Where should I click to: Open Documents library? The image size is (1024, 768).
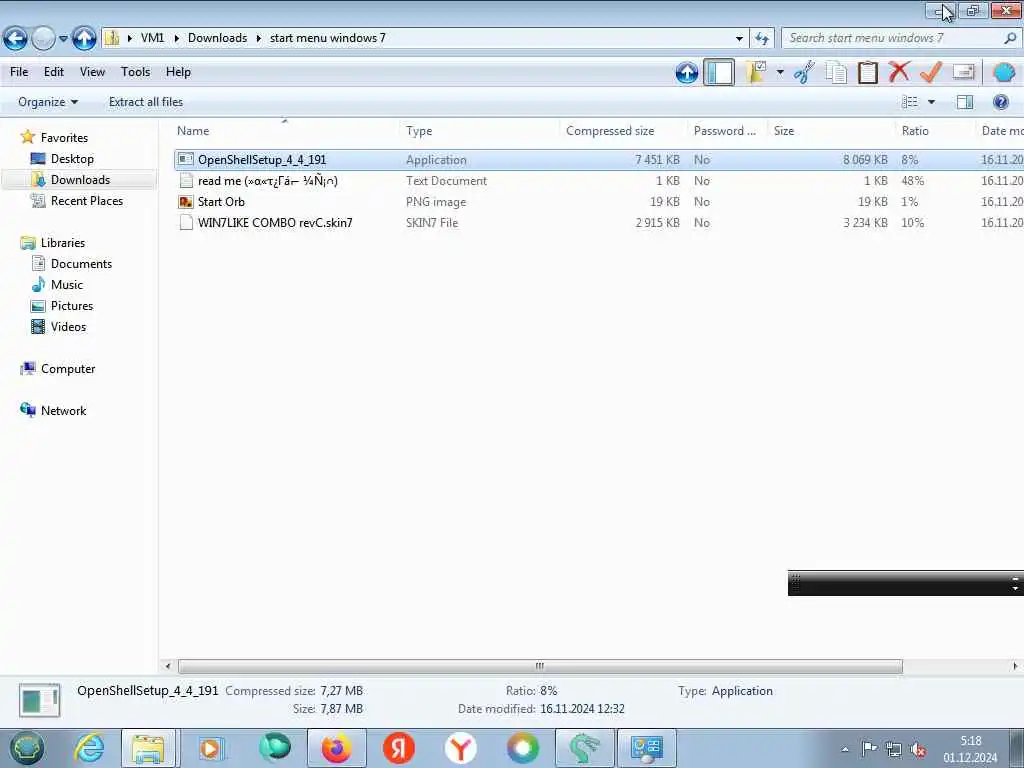pyautogui.click(x=81, y=264)
